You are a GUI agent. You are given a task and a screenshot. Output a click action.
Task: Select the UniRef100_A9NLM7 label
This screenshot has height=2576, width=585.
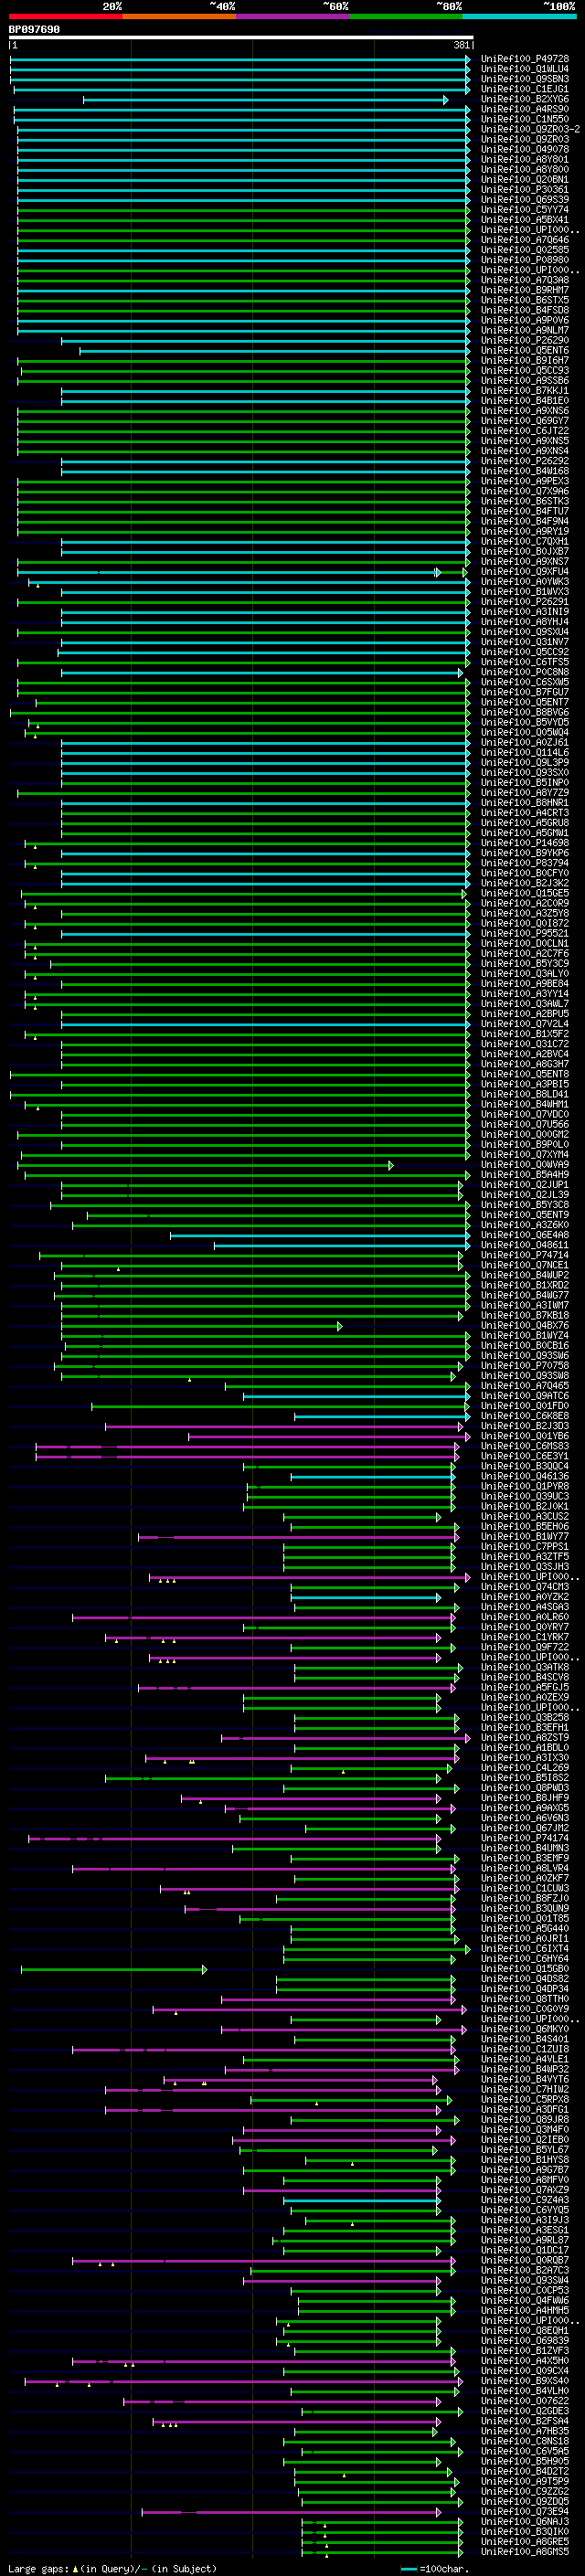(x=525, y=330)
